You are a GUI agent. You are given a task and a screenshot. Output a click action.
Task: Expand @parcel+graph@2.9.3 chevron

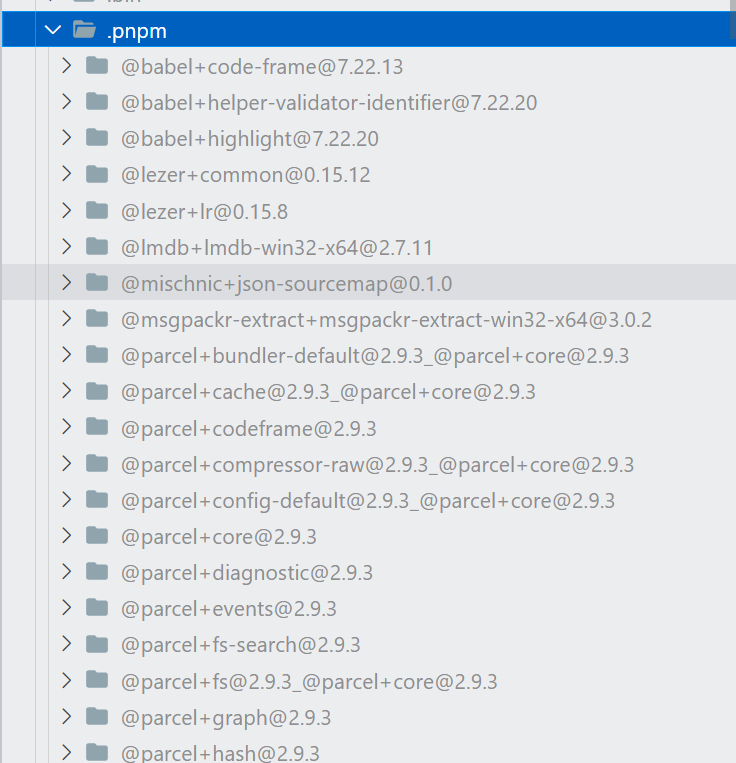tap(67, 717)
